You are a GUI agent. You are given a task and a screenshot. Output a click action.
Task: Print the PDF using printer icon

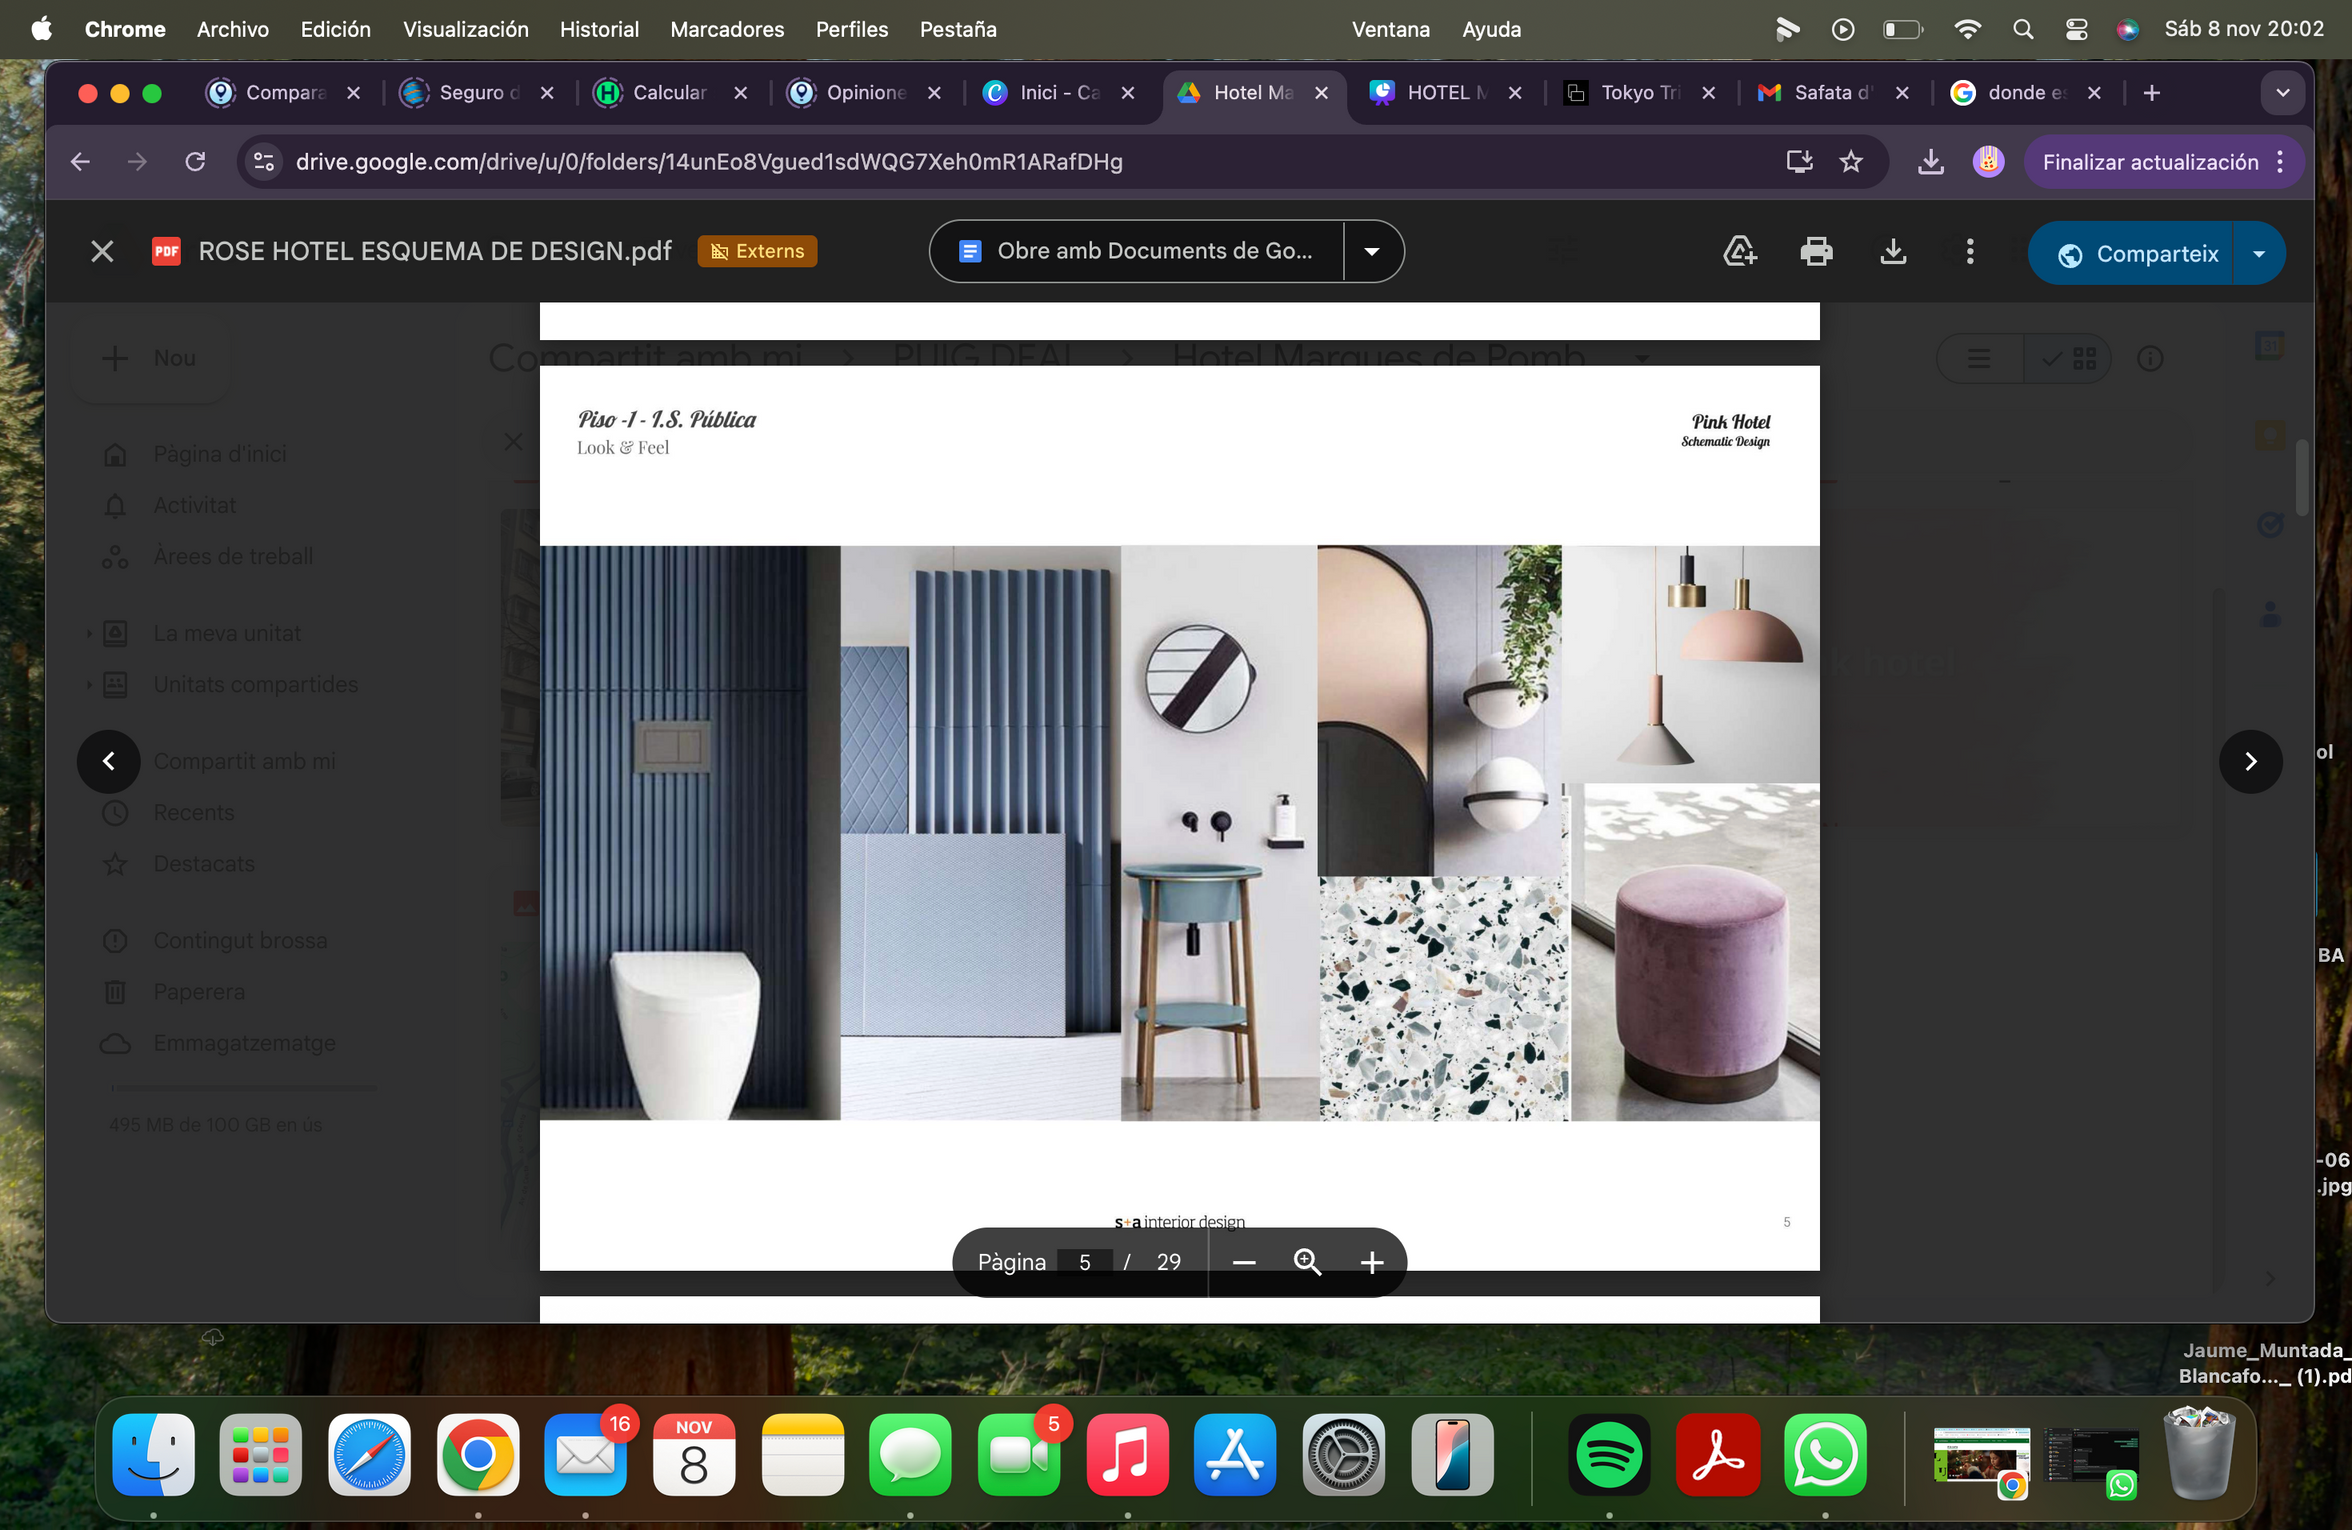pos(1816,251)
